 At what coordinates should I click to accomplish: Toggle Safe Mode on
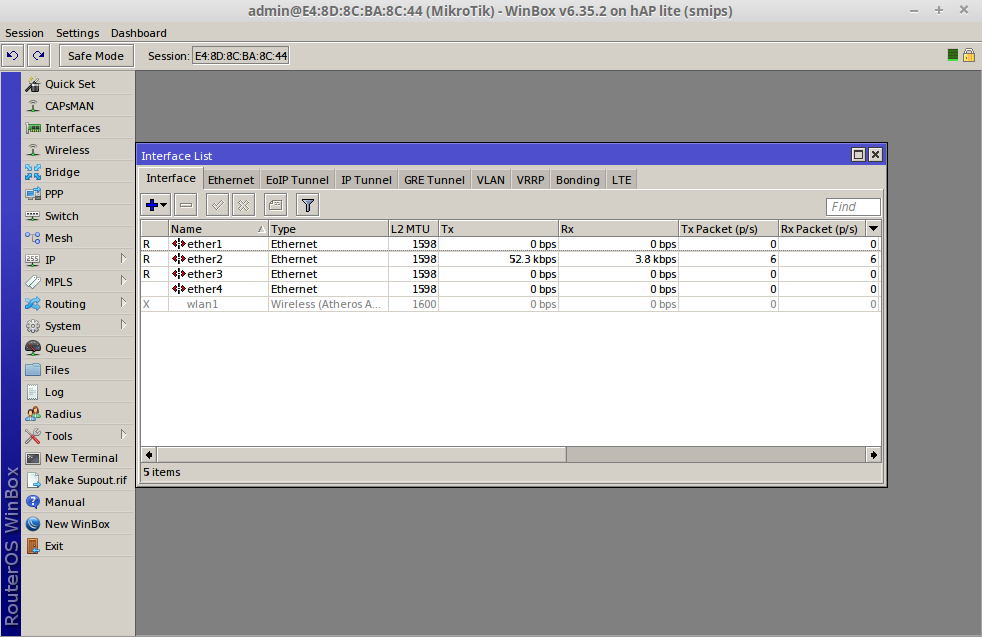pos(95,55)
